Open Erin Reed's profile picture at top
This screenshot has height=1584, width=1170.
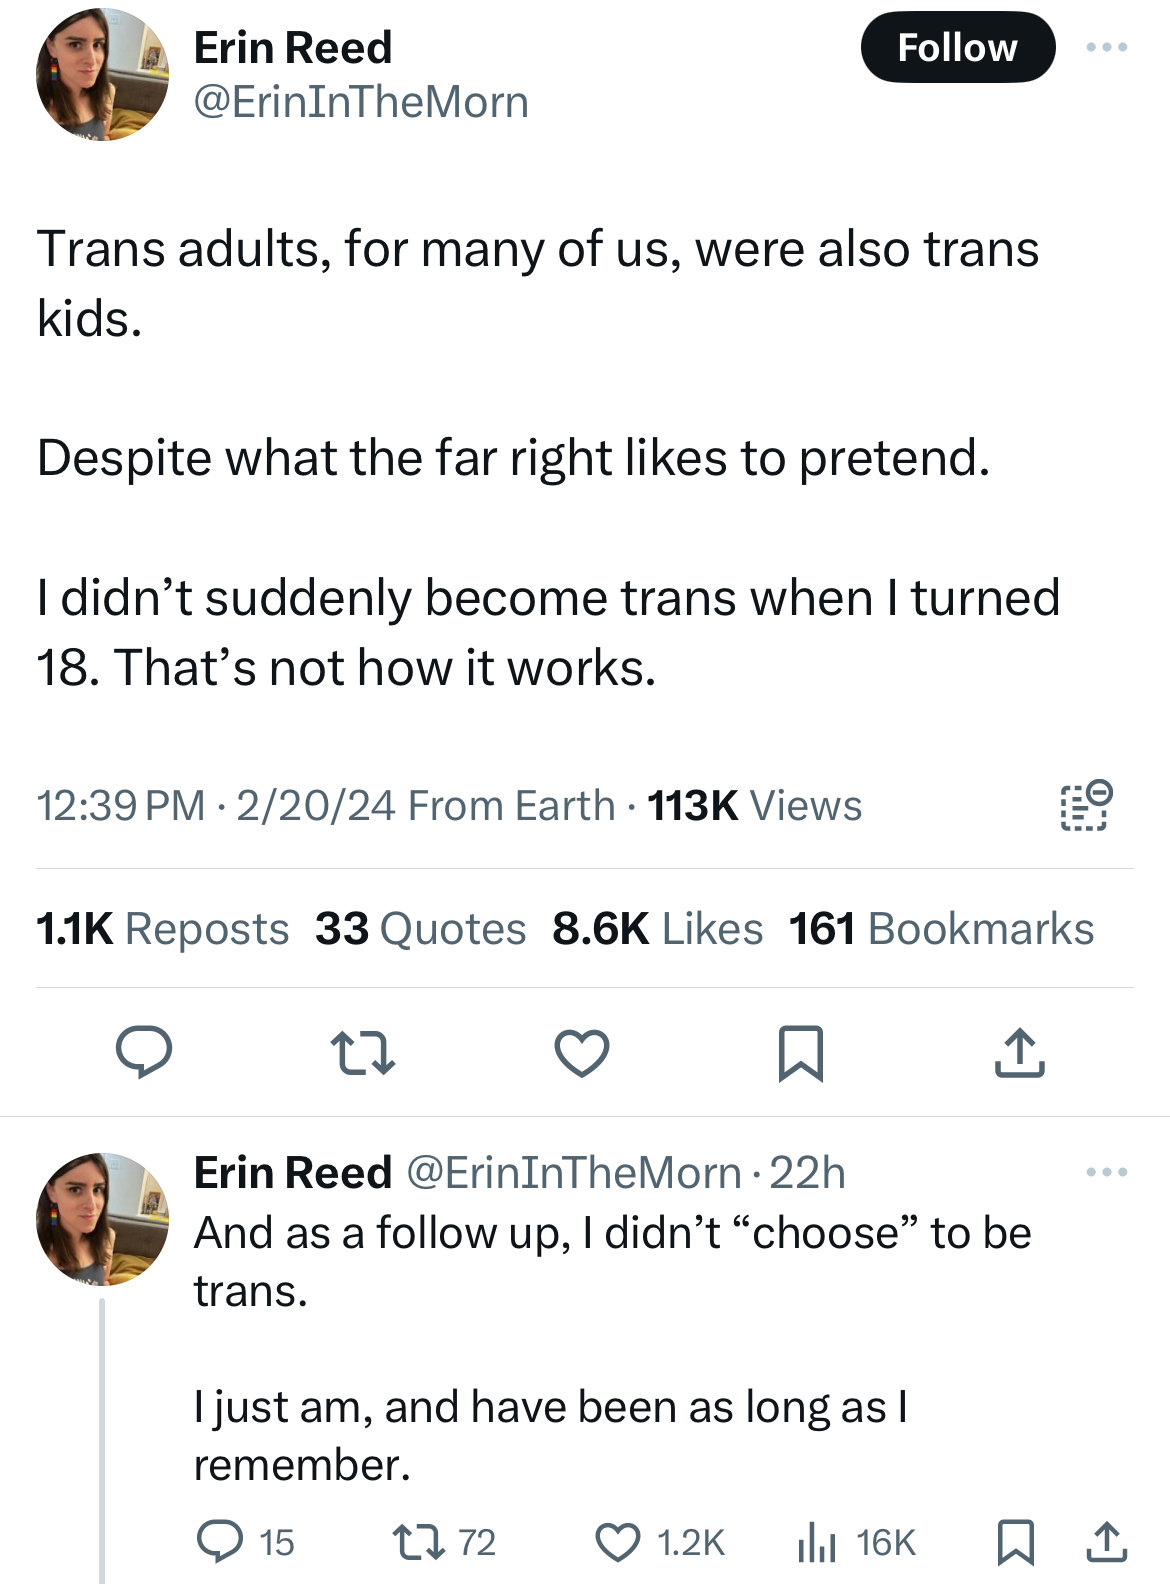[102, 74]
